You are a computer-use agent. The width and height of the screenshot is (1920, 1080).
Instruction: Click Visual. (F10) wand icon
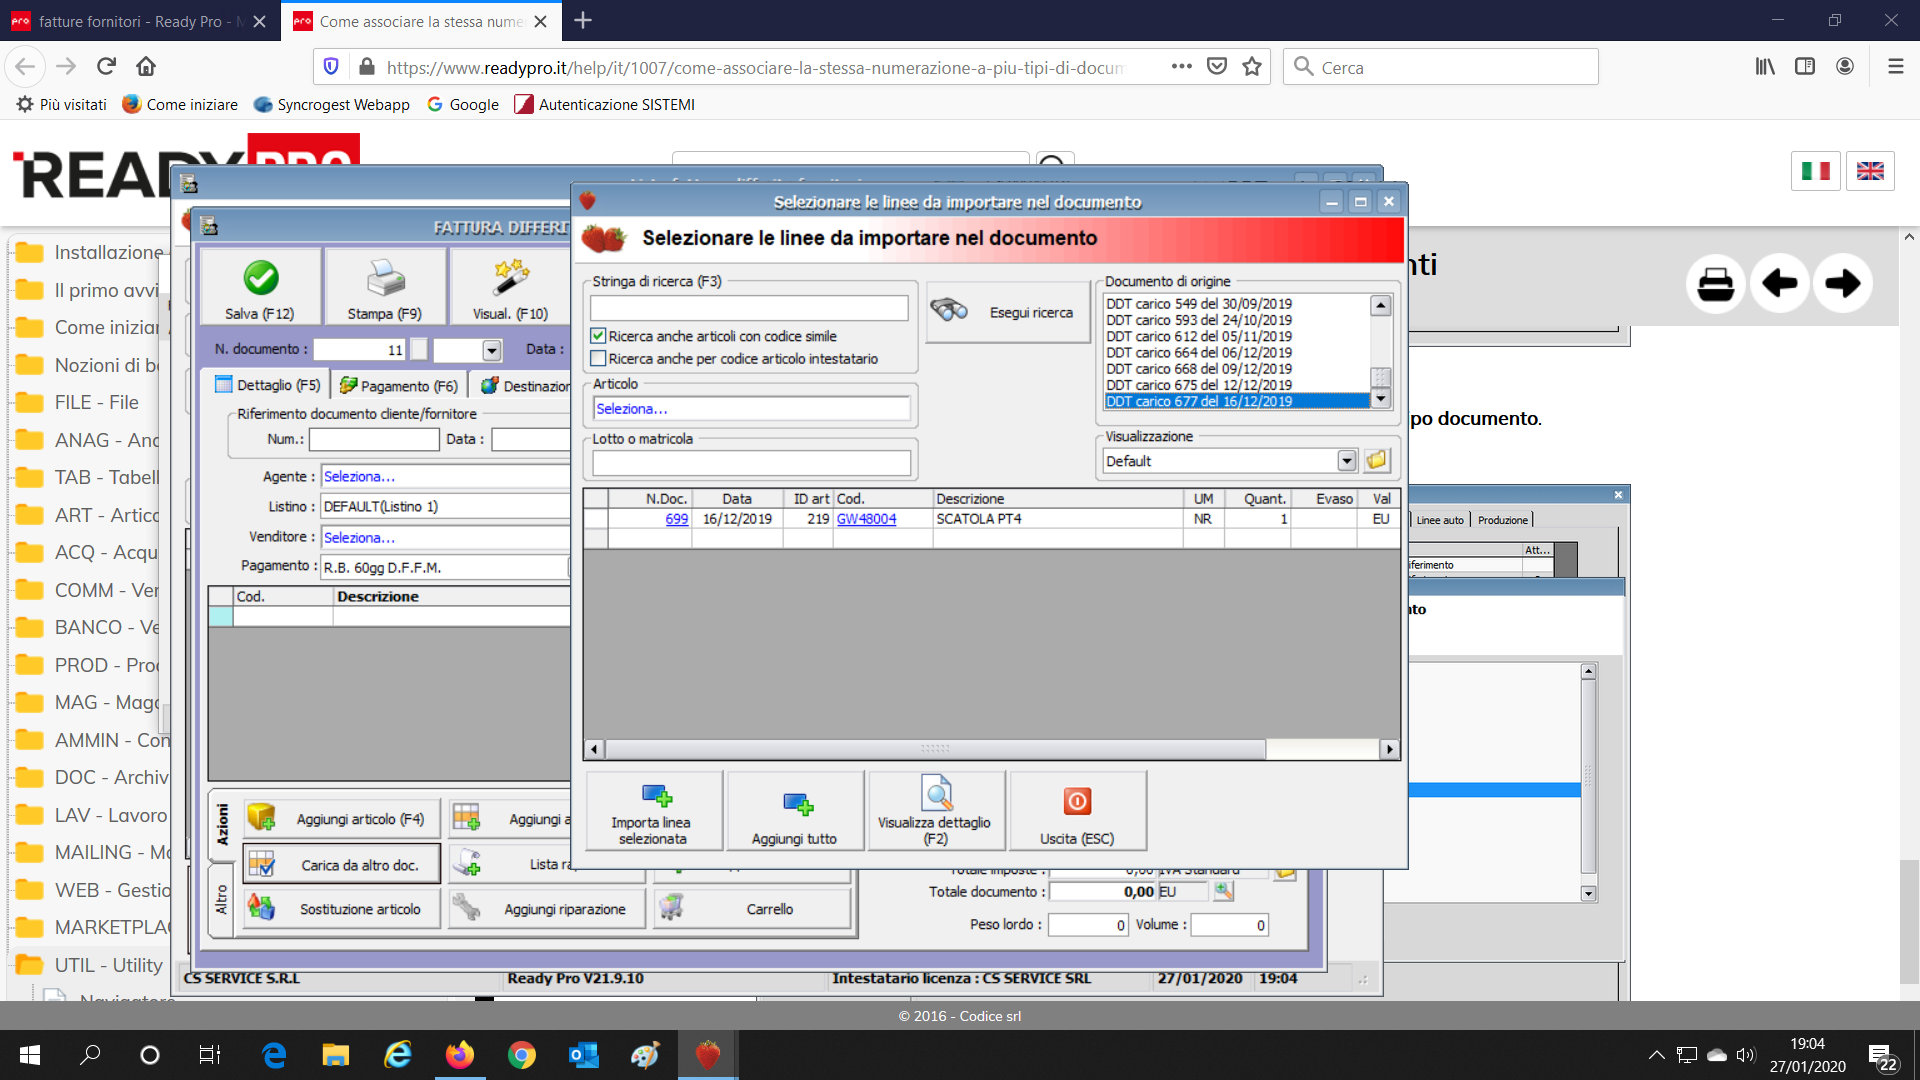(510, 286)
